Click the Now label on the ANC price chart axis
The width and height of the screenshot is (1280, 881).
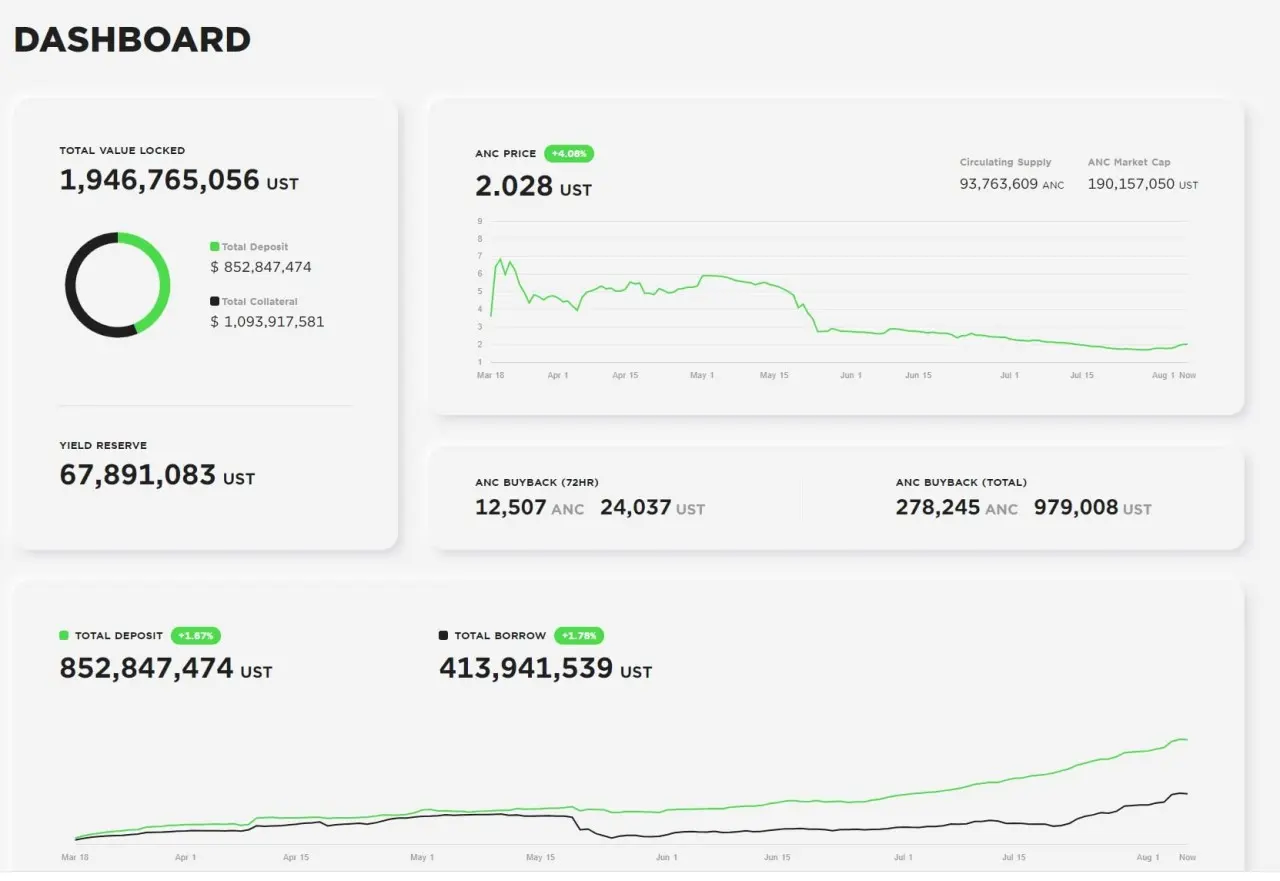pyautogui.click(x=1187, y=376)
